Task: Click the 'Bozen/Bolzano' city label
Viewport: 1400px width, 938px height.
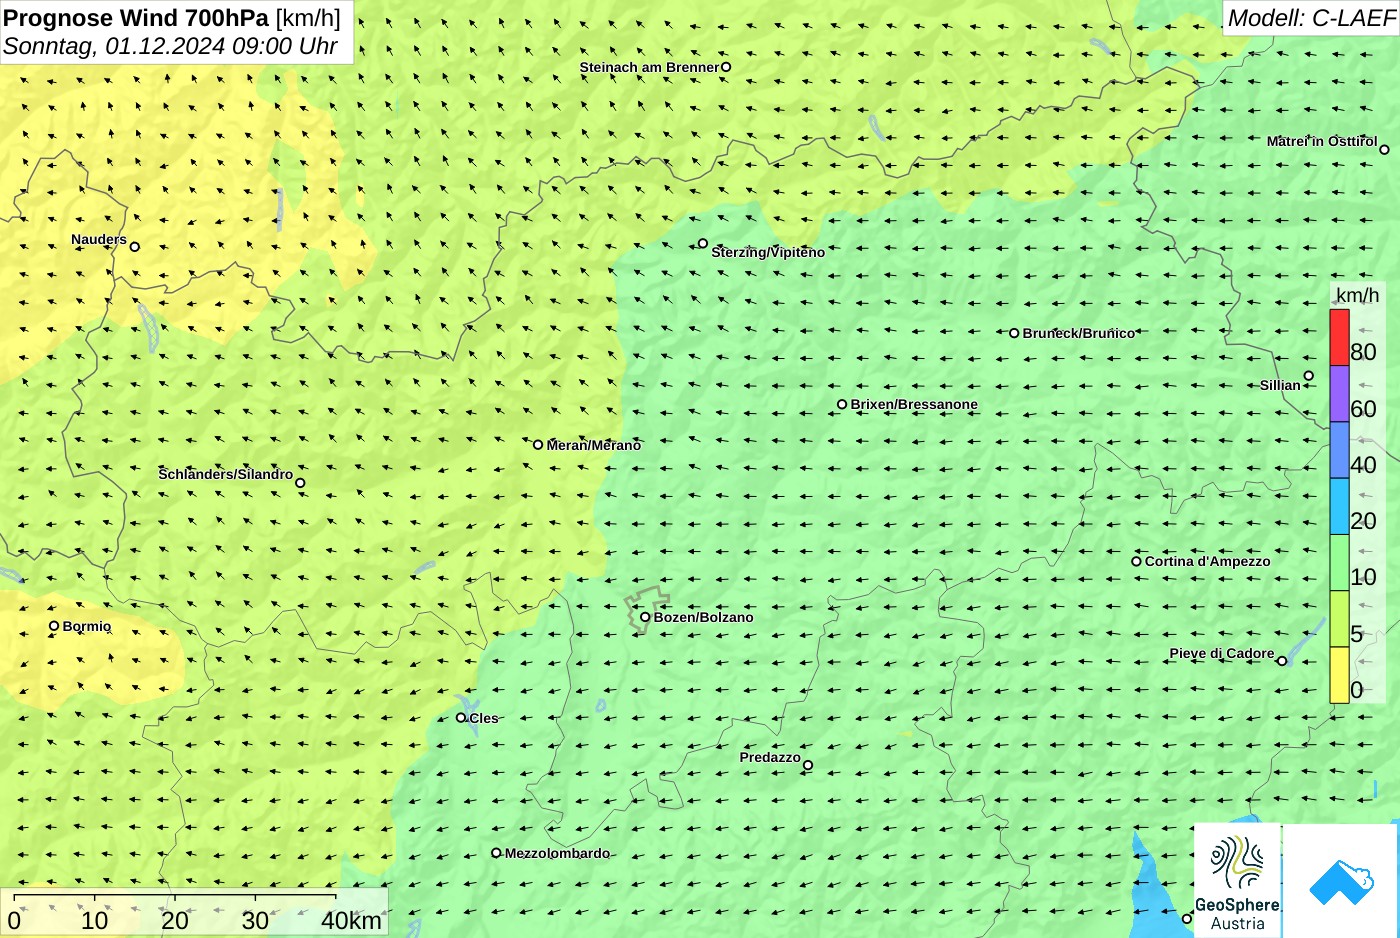Action: click(704, 617)
